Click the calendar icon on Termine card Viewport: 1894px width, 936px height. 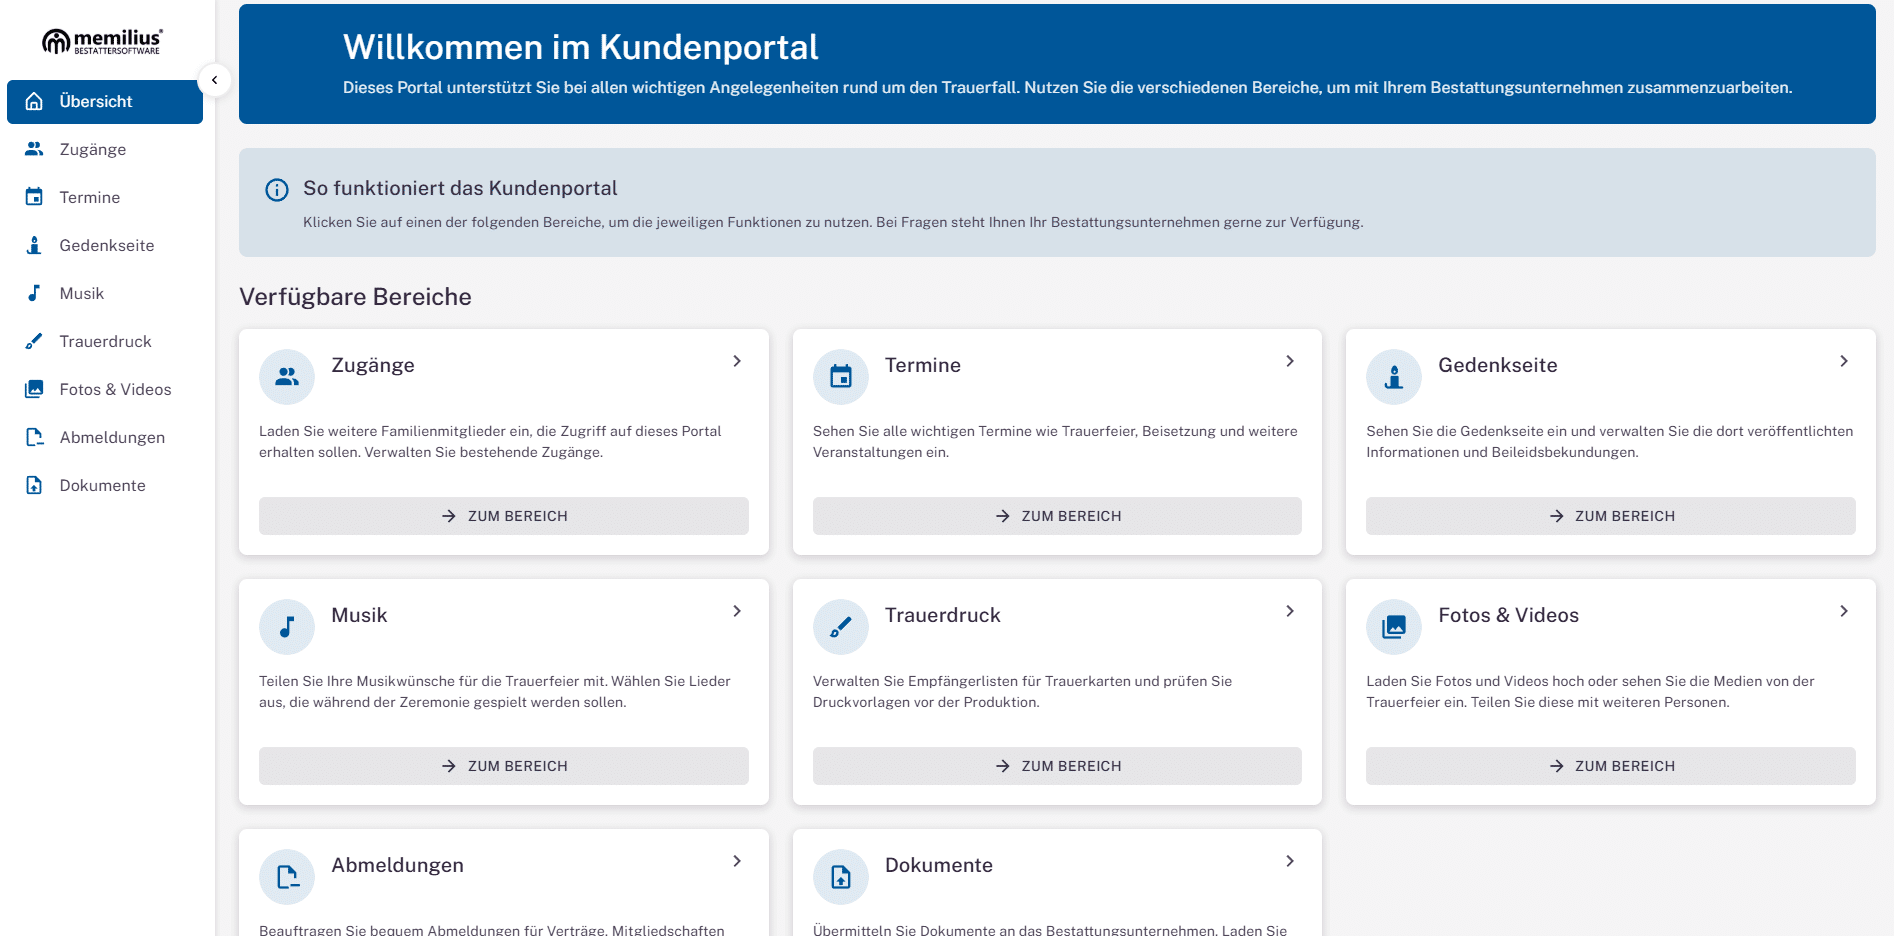[841, 377]
